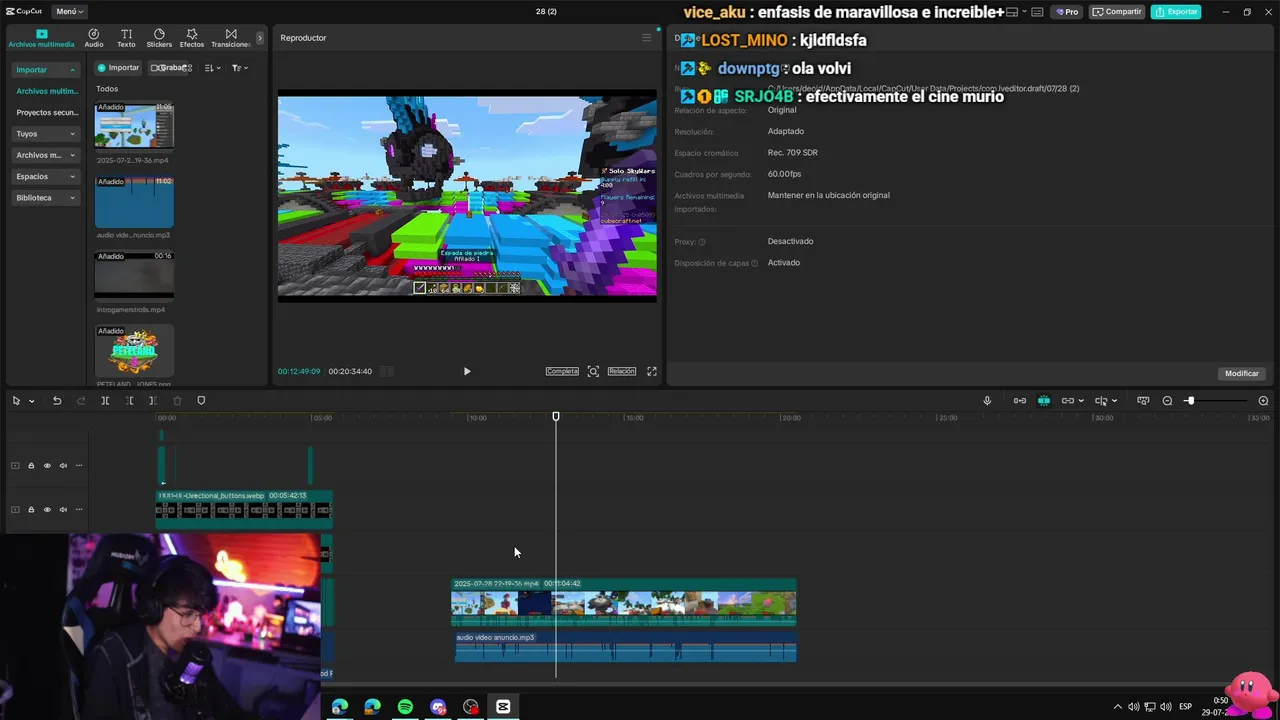Viewport: 1280px width, 720px height.
Task: Adjust the timeline zoom slider
Action: 1216,401
